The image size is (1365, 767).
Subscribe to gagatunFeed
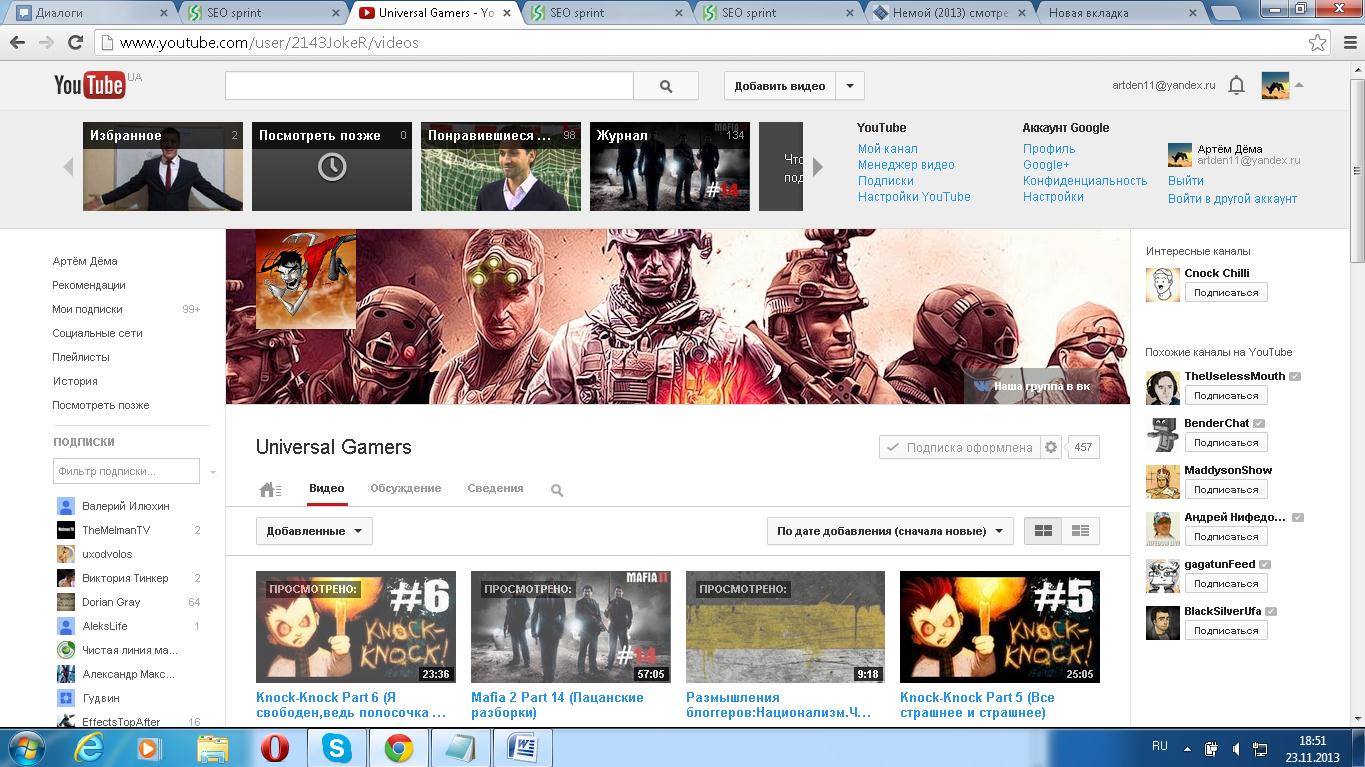pos(1226,584)
